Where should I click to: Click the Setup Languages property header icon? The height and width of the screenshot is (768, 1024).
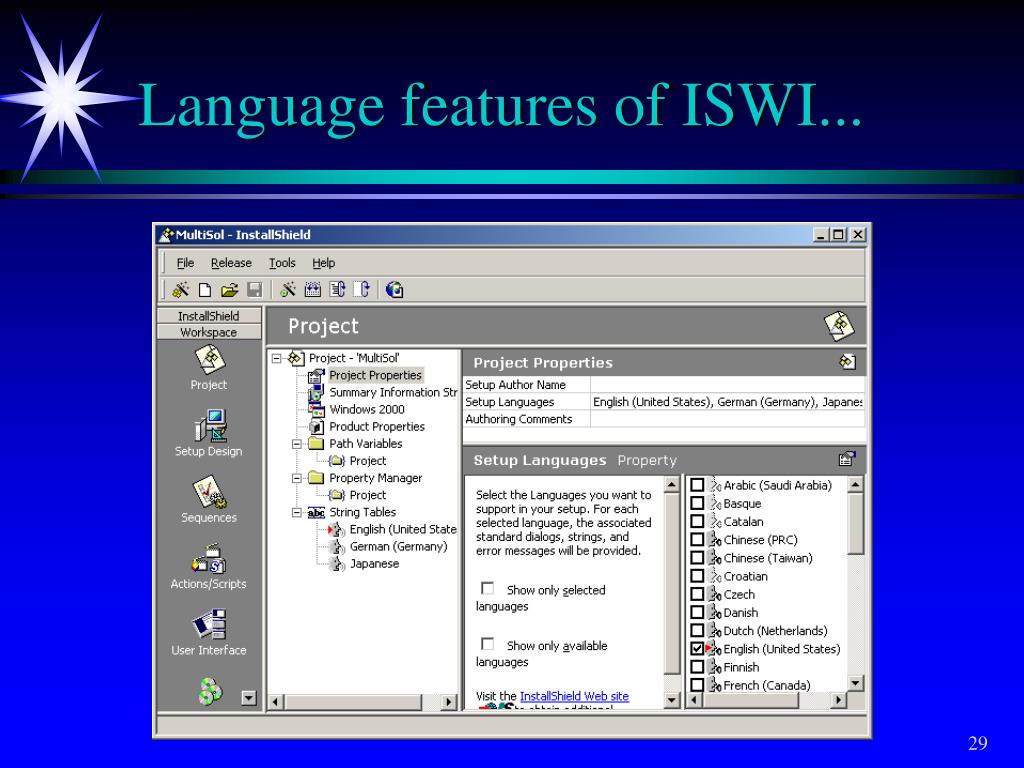coord(847,459)
